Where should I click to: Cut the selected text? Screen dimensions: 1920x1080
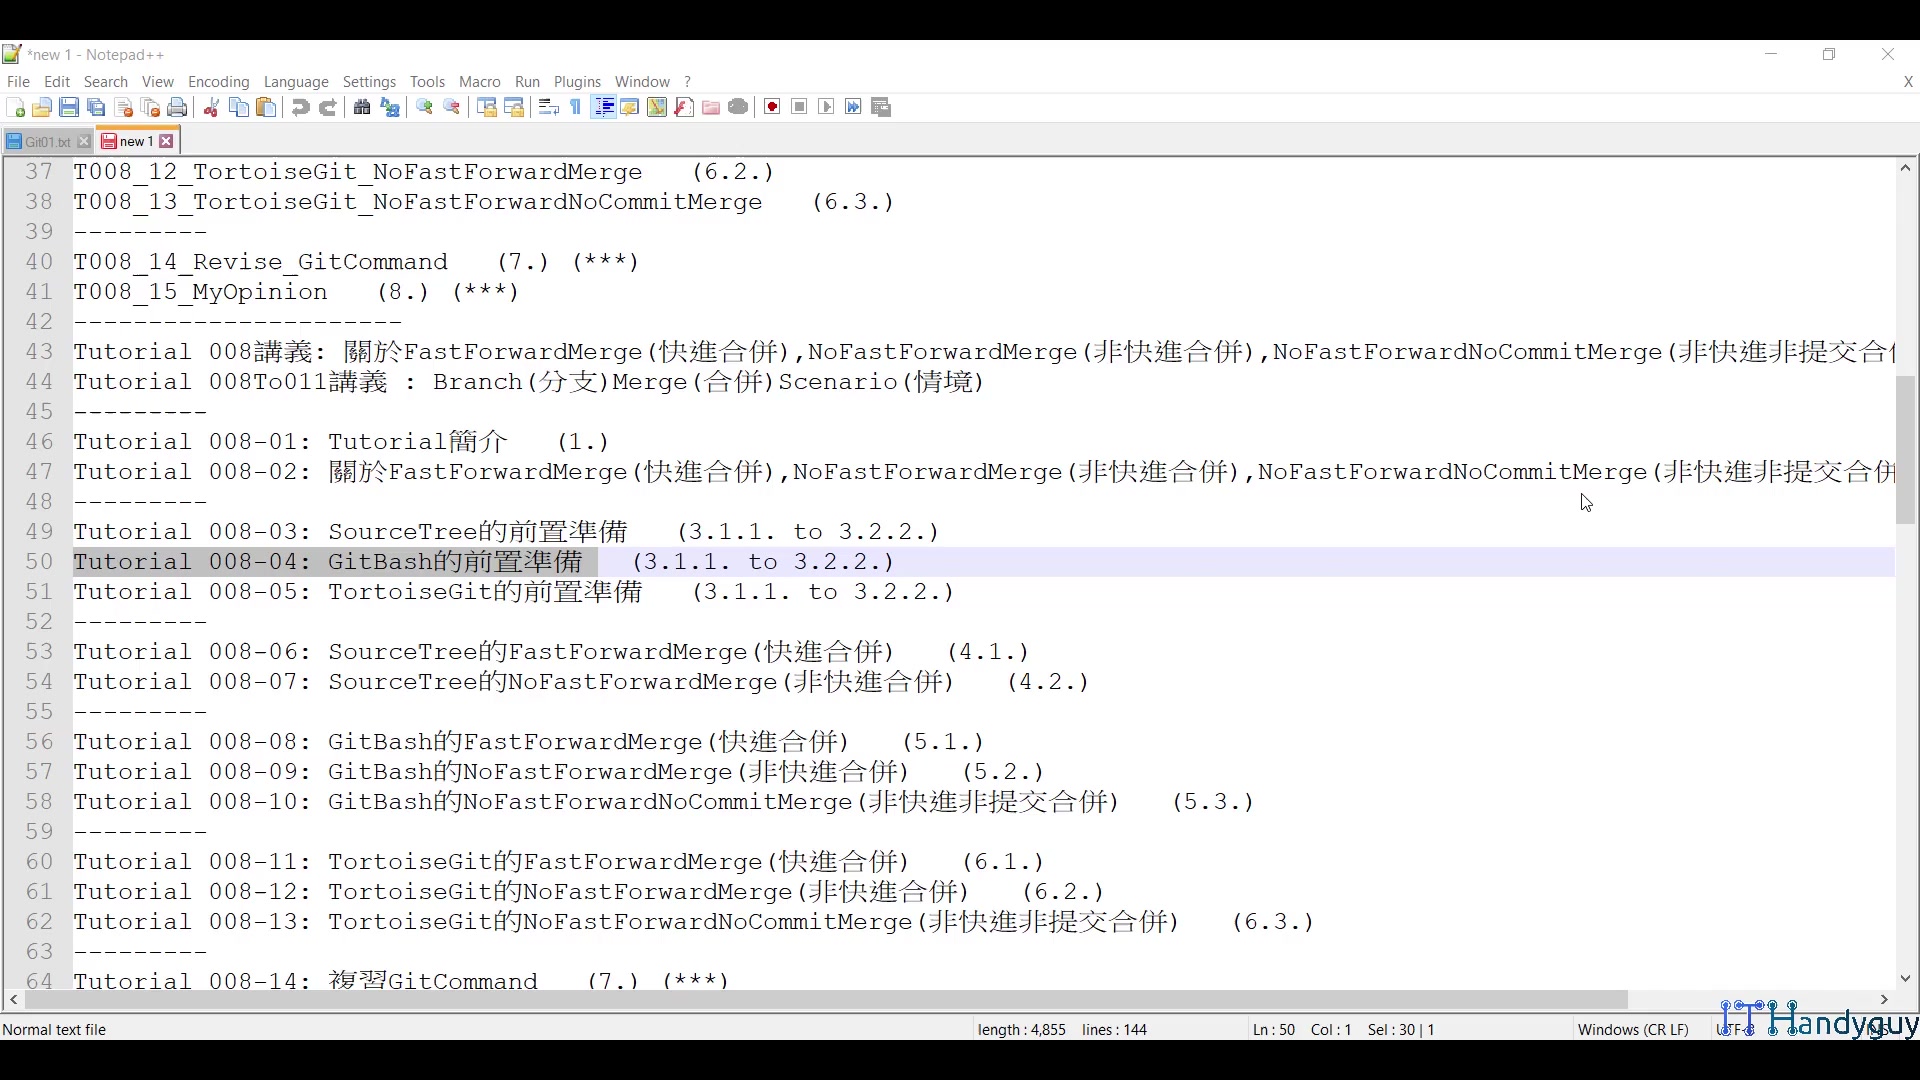(211, 107)
